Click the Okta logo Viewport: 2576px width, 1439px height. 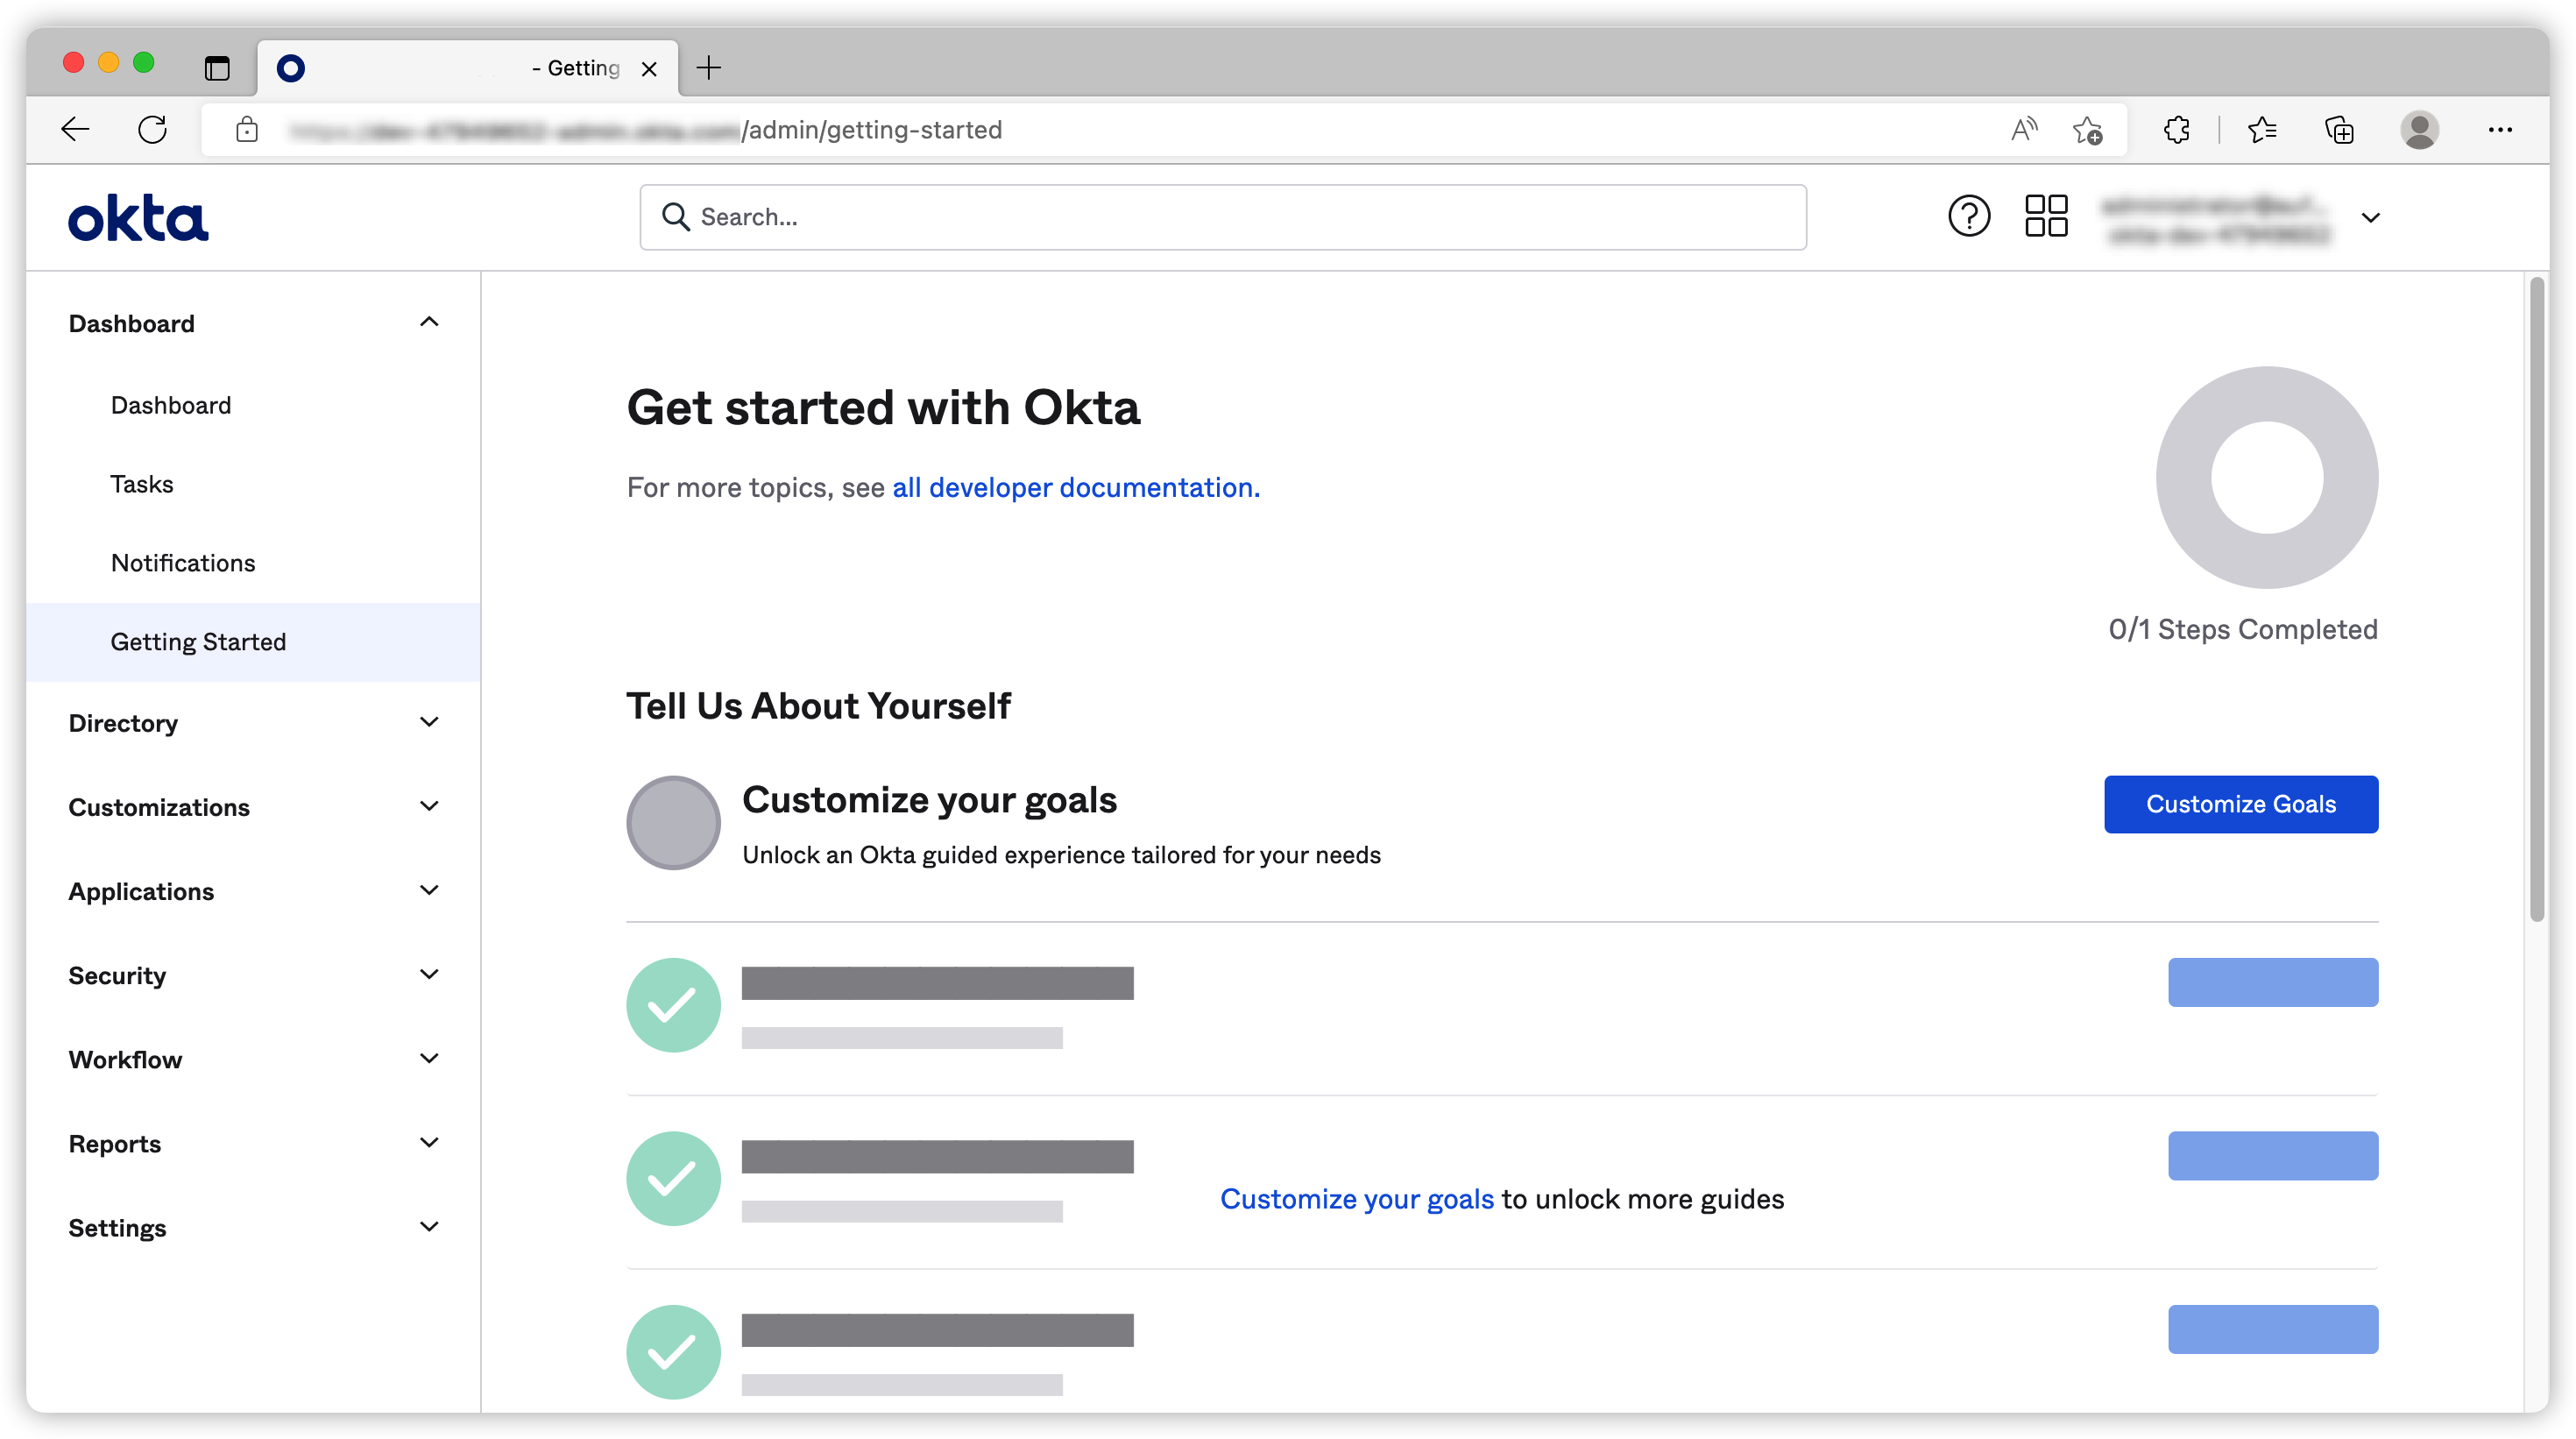(138, 218)
